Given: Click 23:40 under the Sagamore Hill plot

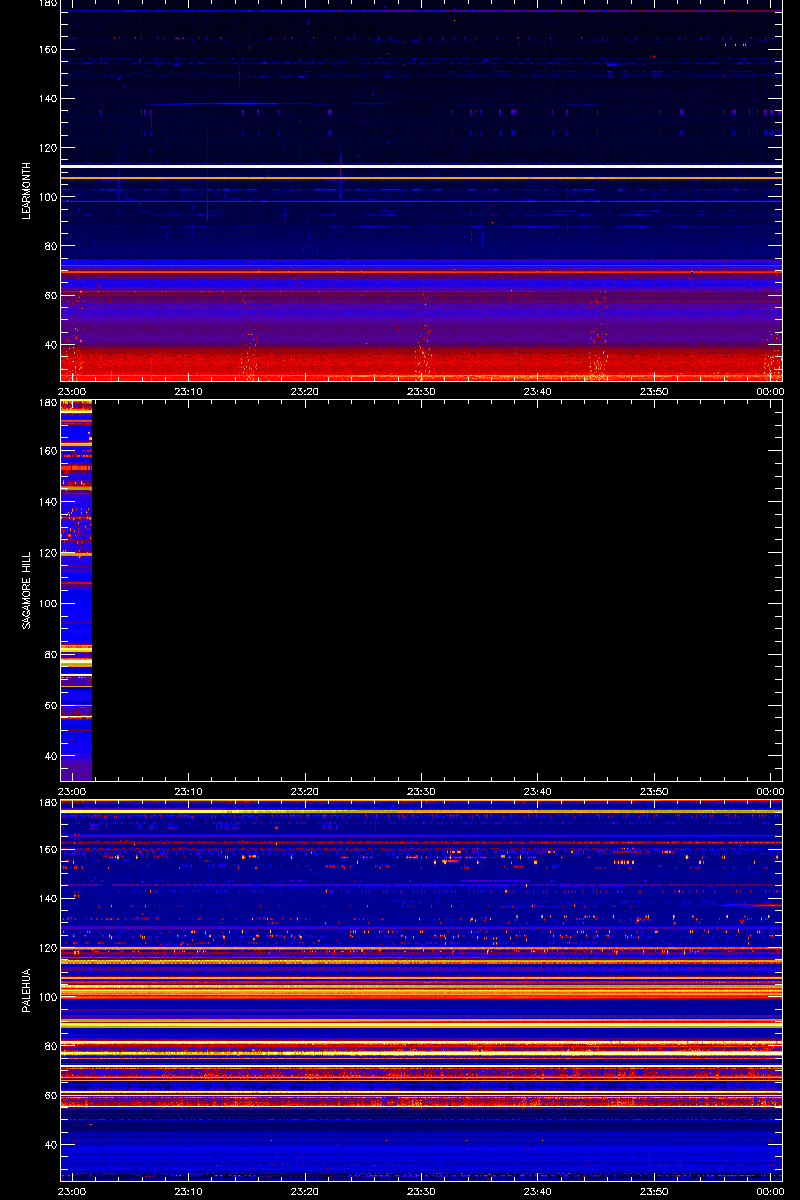Looking at the screenshot, I should coord(538,791).
